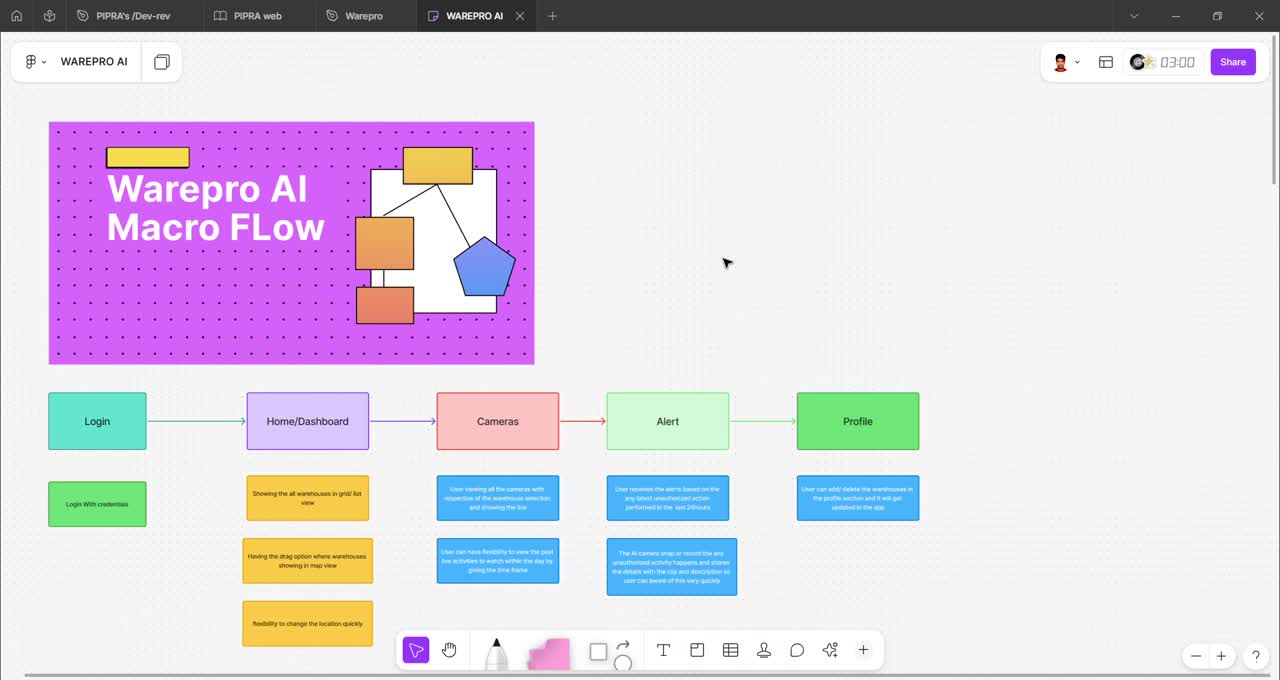Switch to the PIPRA's /Dev-rev tab
This screenshot has height=680, width=1280.
[x=134, y=16]
